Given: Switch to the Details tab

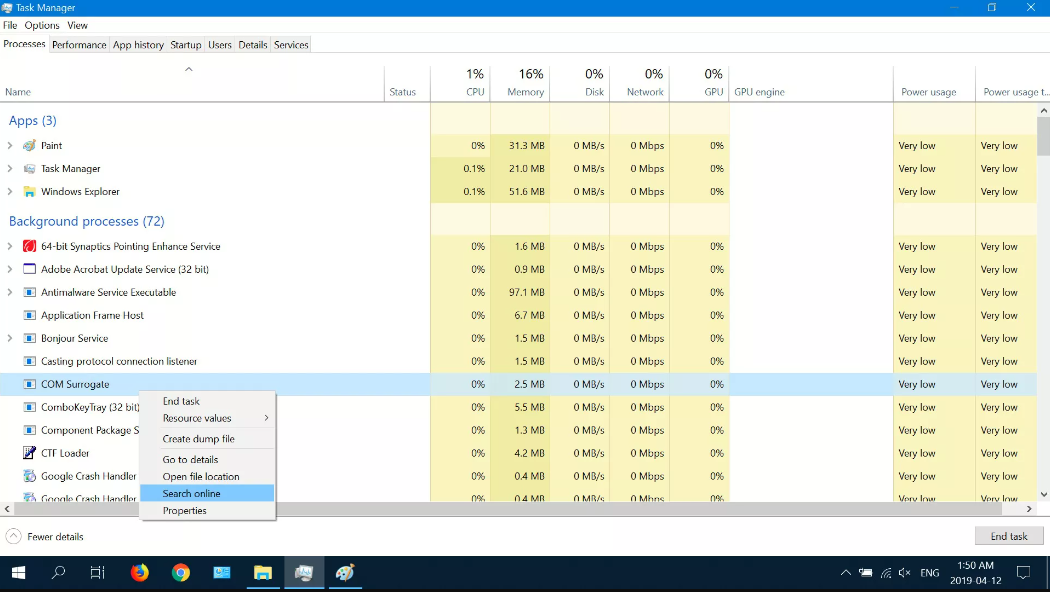Looking at the screenshot, I should [x=252, y=45].
